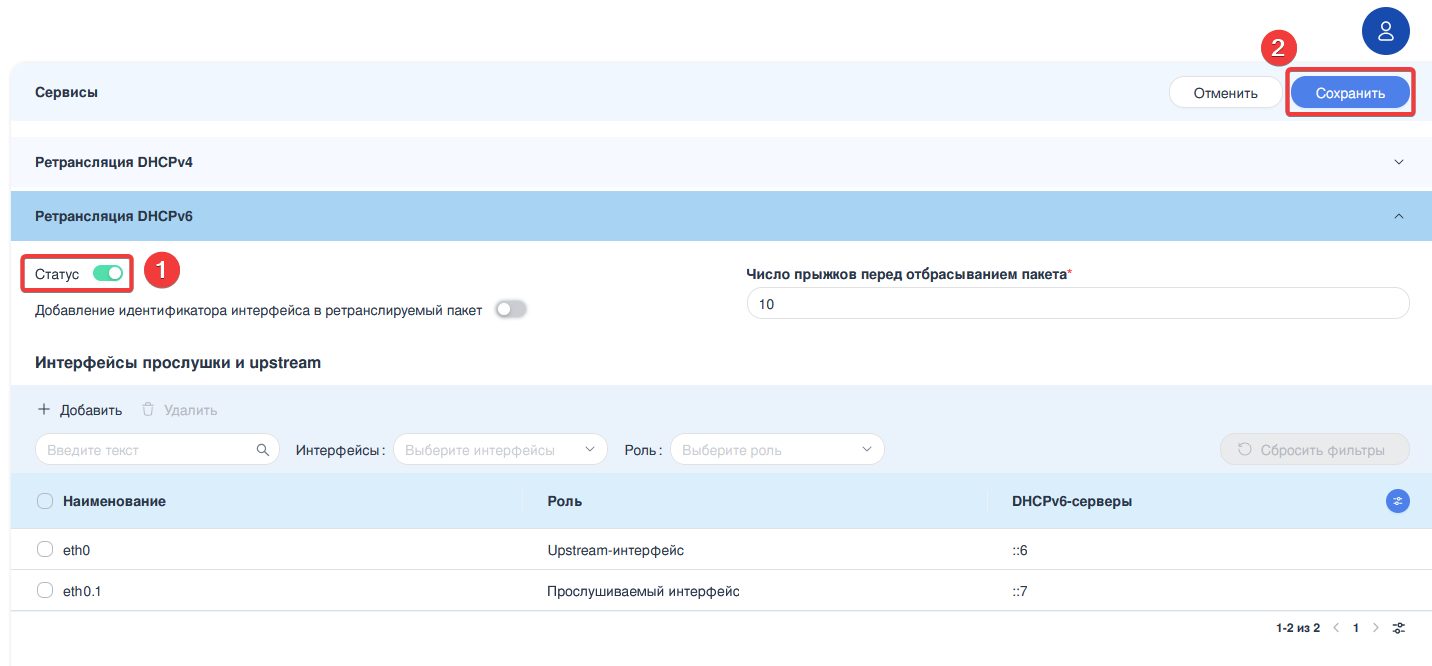The image size is (1432, 666).
Task: Click the trash icon to delete
Action: click(148, 410)
